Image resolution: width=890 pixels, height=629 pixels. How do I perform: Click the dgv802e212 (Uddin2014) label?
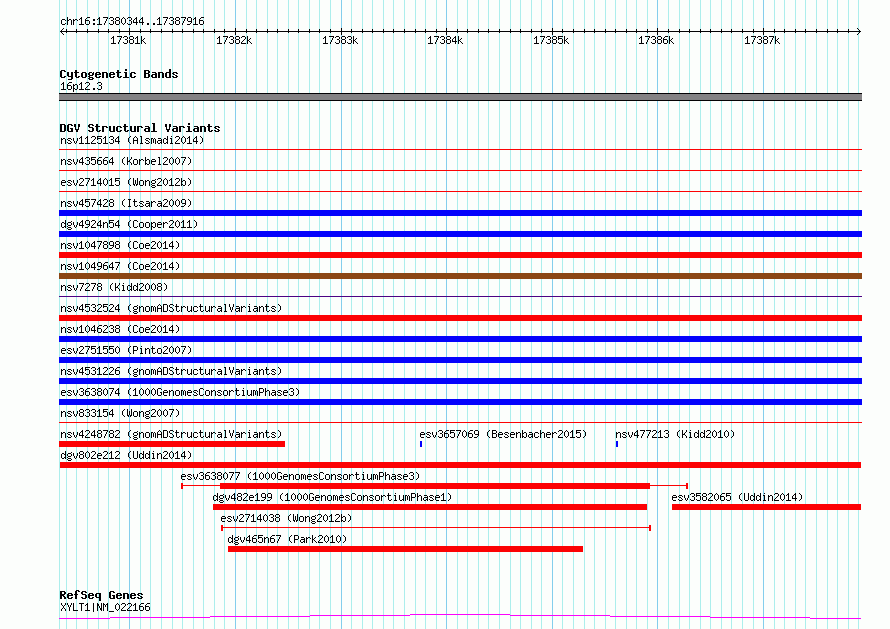pyautogui.click(x=126, y=455)
